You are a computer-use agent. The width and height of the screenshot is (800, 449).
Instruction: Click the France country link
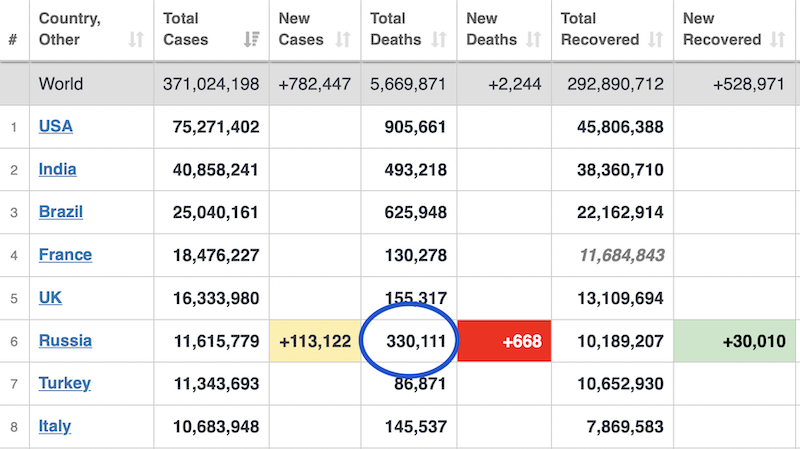(x=65, y=255)
